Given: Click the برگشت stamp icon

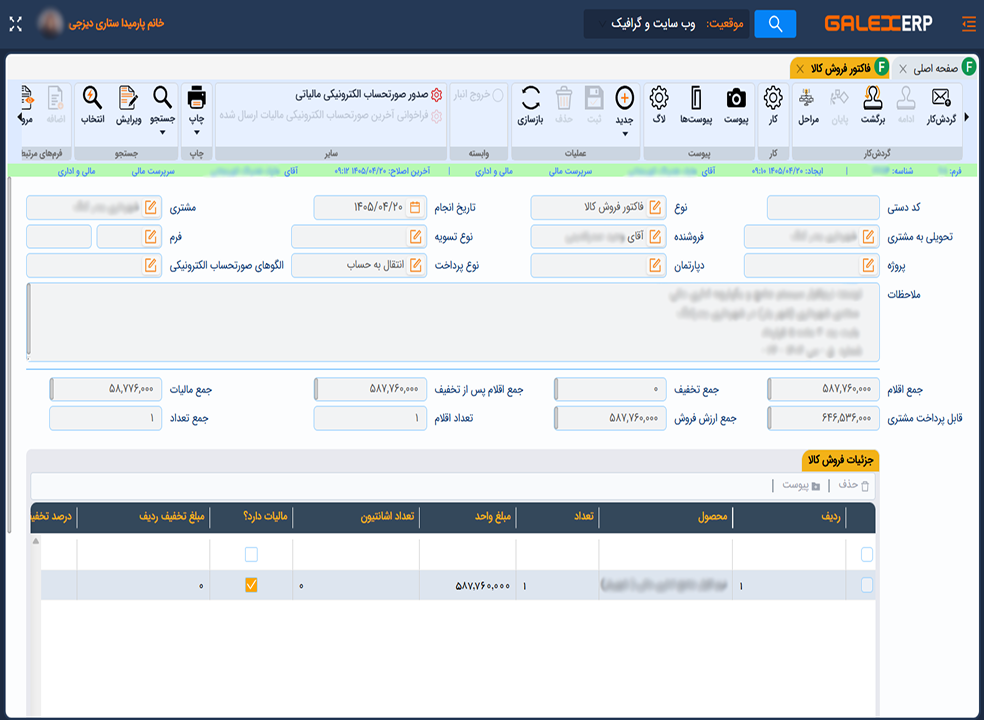Looking at the screenshot, I should [x=872, y=99].
